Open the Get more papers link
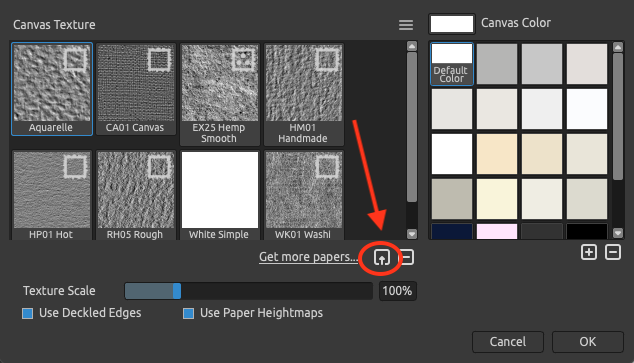This screenshot has width=634, height=363. (x=308, y=257)
